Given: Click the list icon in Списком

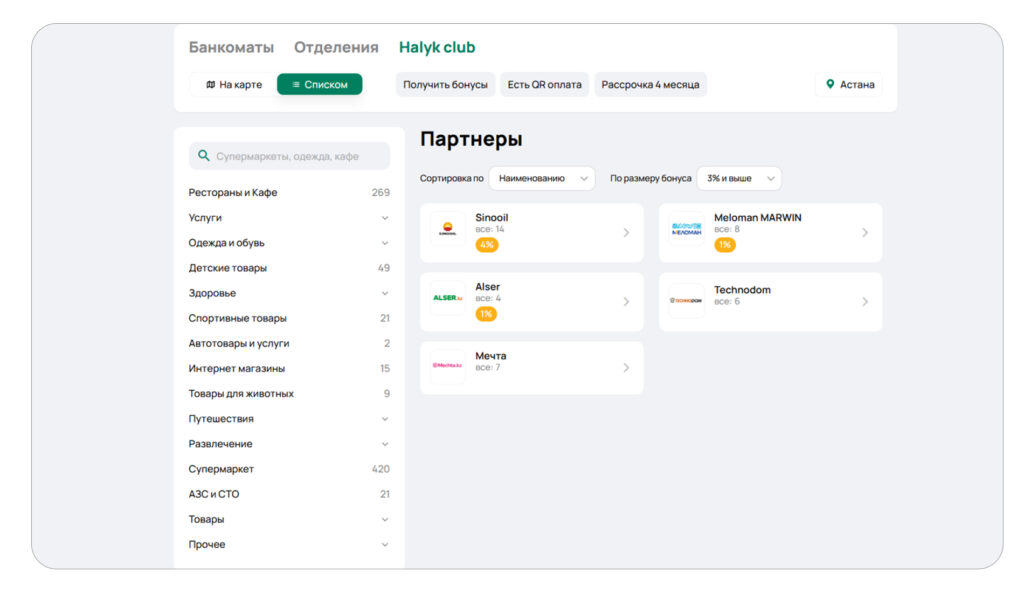Looking at the screenshot, I should [x=296, y=84].
